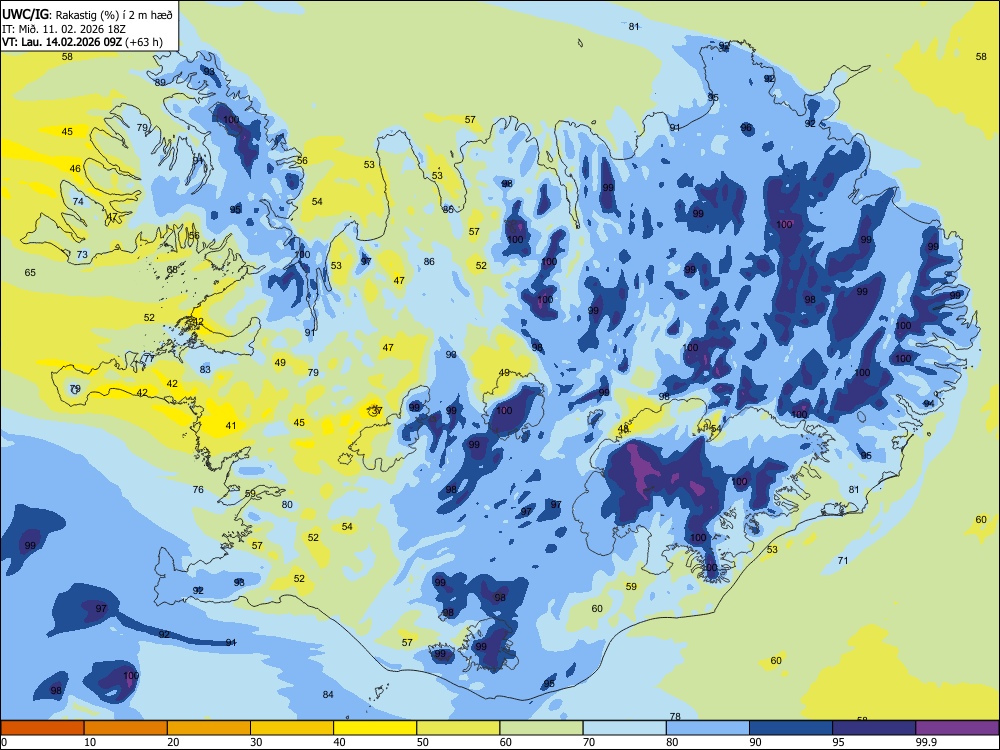This screenshot has height=750, width=1000.
Task: Click the humidity value '89' on the map
Action: pyautogui.click(x=160, y=82)
